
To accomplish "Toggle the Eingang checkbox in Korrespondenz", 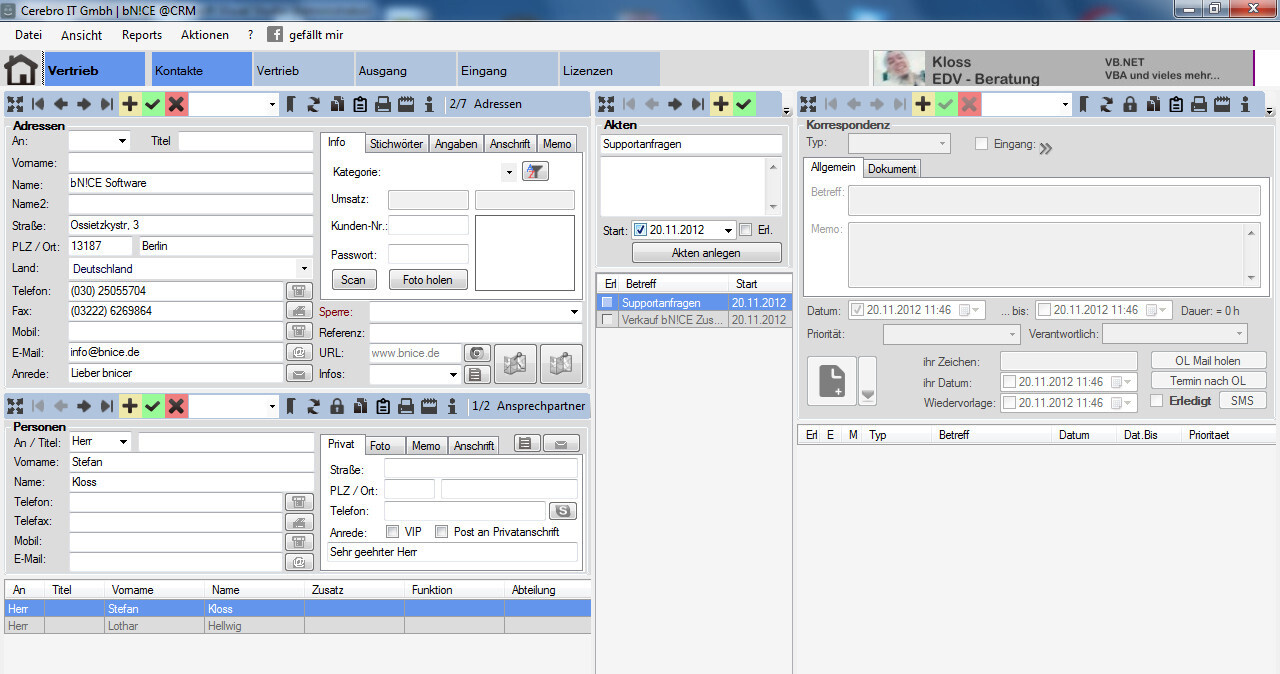I will point(981,144).
